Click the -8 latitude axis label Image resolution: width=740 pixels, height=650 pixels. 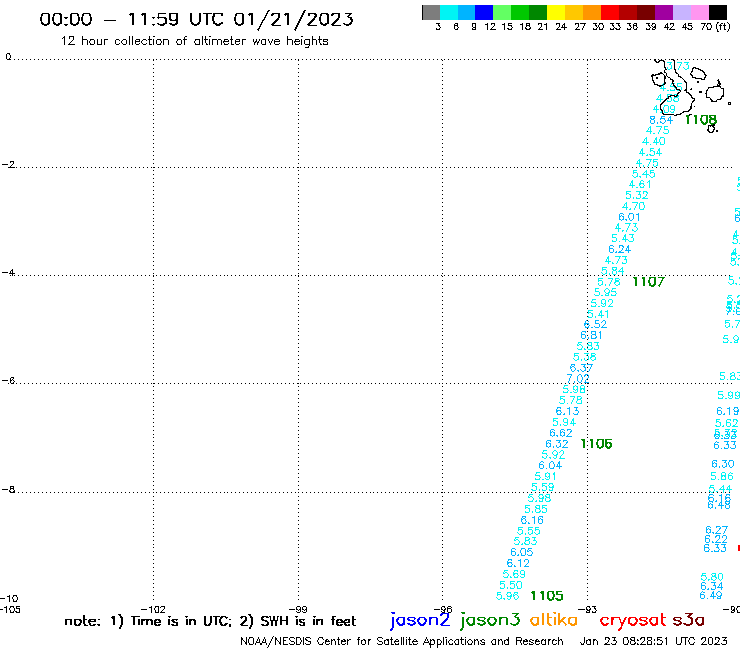pos(9,490)
